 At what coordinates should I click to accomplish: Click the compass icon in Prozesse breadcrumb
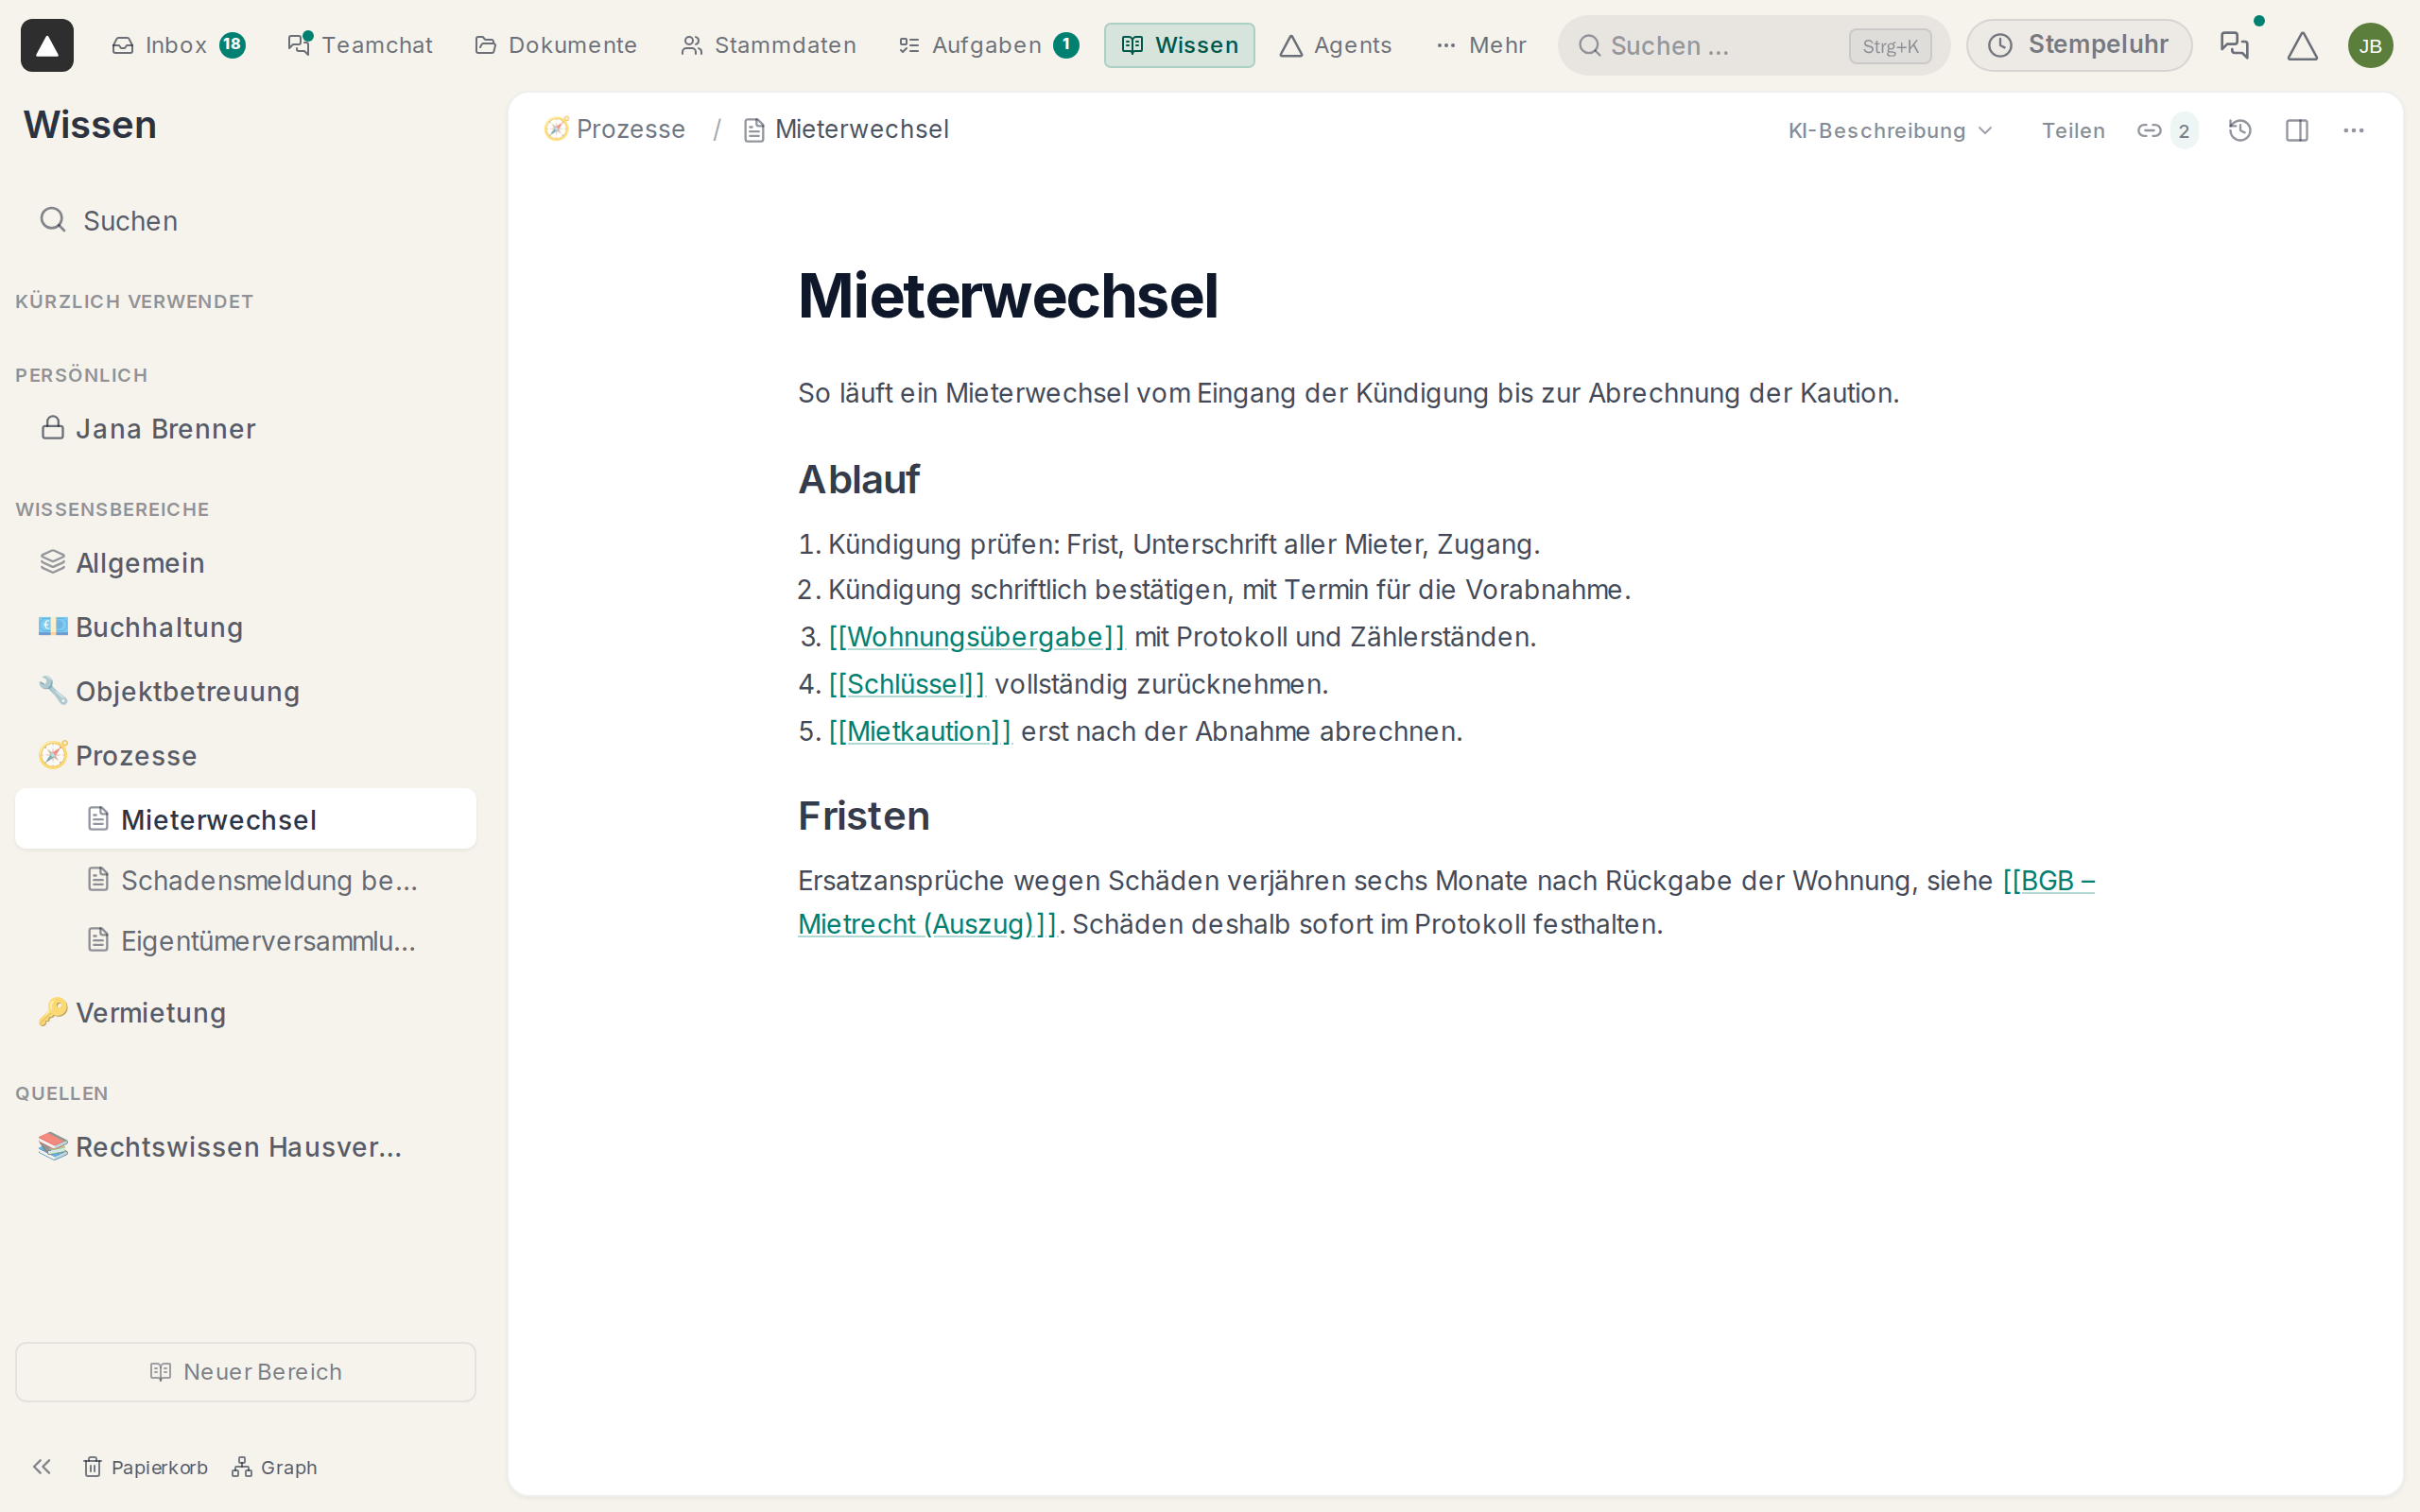[x=556, y=129]
